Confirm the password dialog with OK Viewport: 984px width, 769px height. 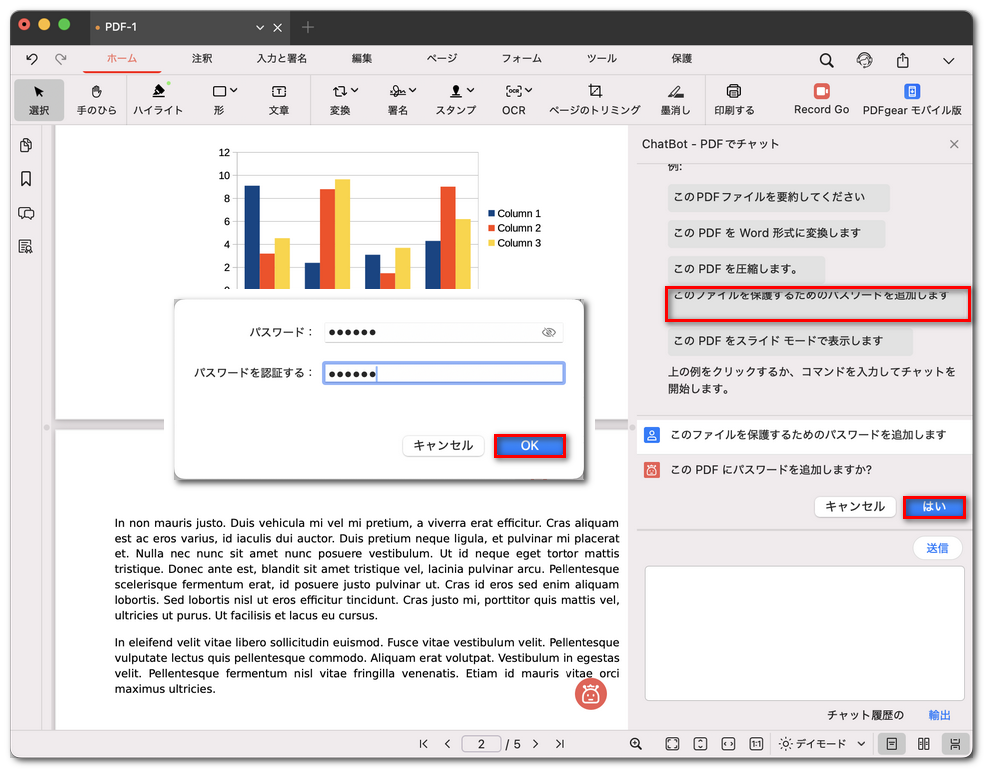click(x=530, y=445)
